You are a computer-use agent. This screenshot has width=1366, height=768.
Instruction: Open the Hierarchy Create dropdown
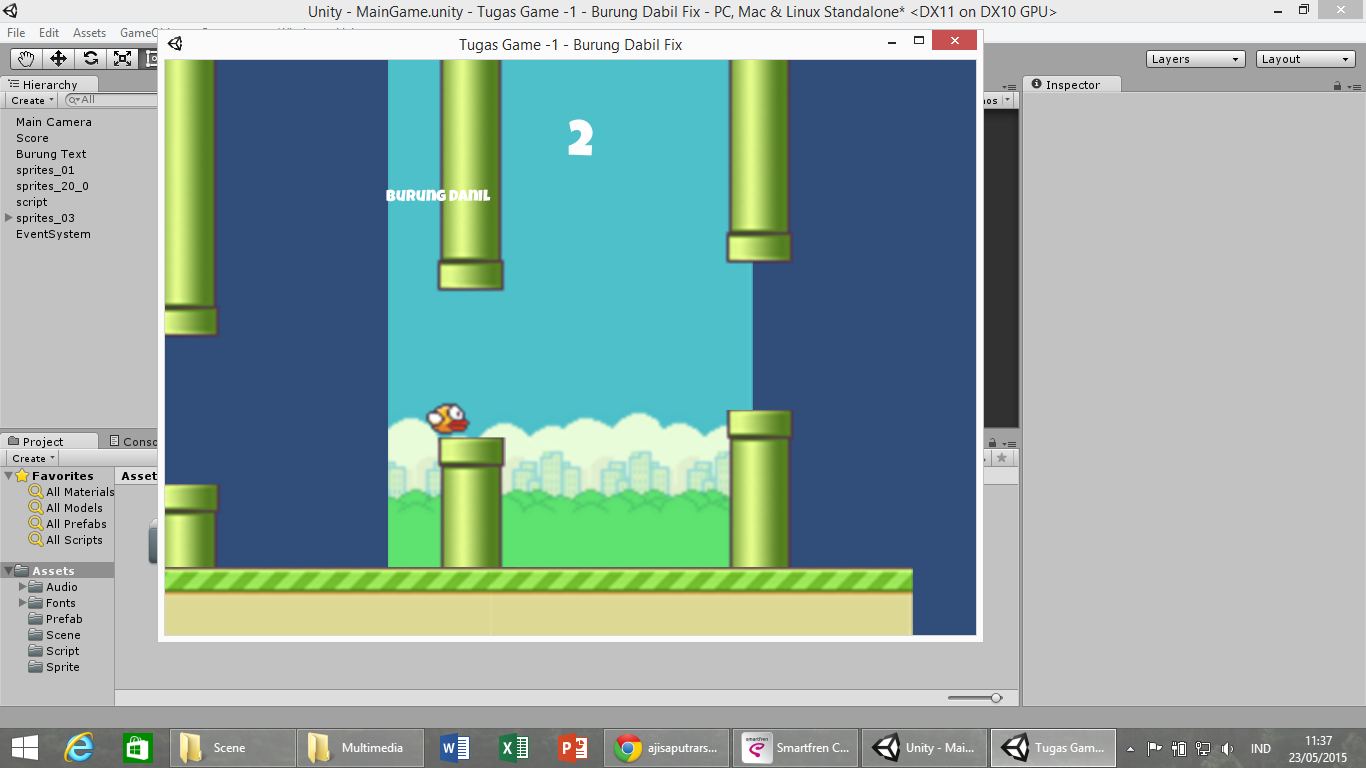coord(31,100)
